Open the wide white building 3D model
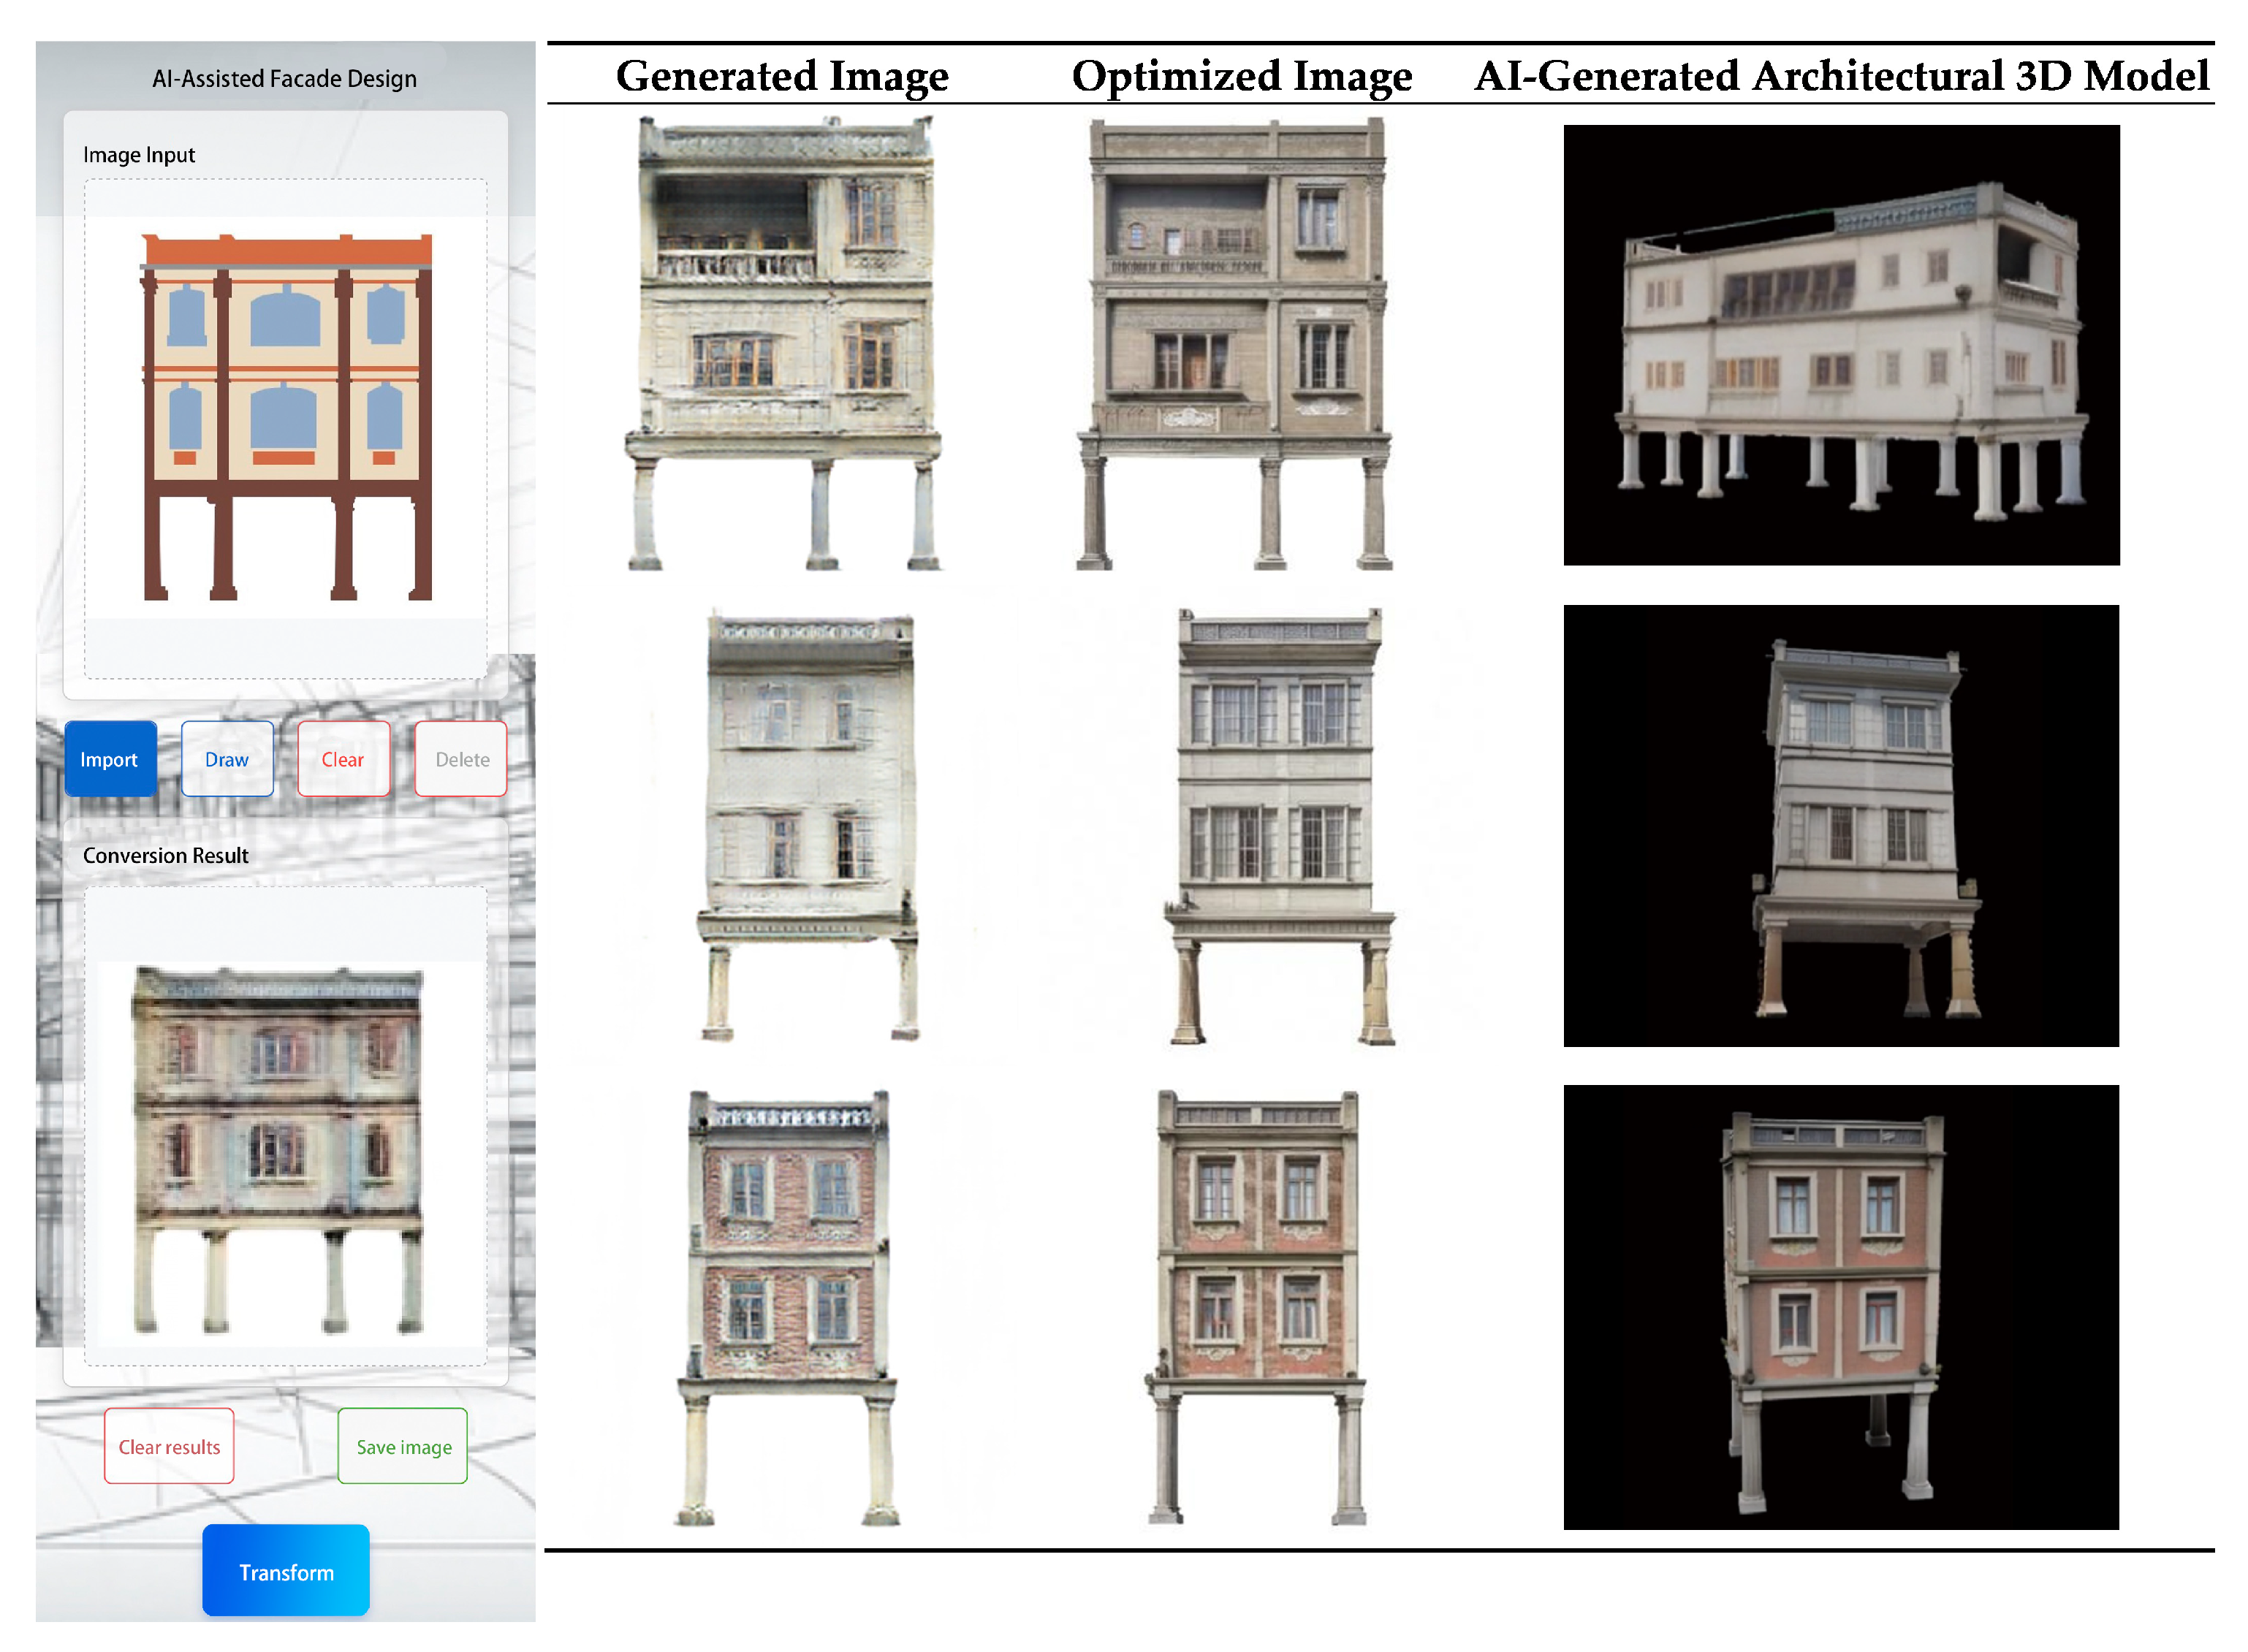Viewport: 2248px width, 1652px height. [x=1841, y=345]
